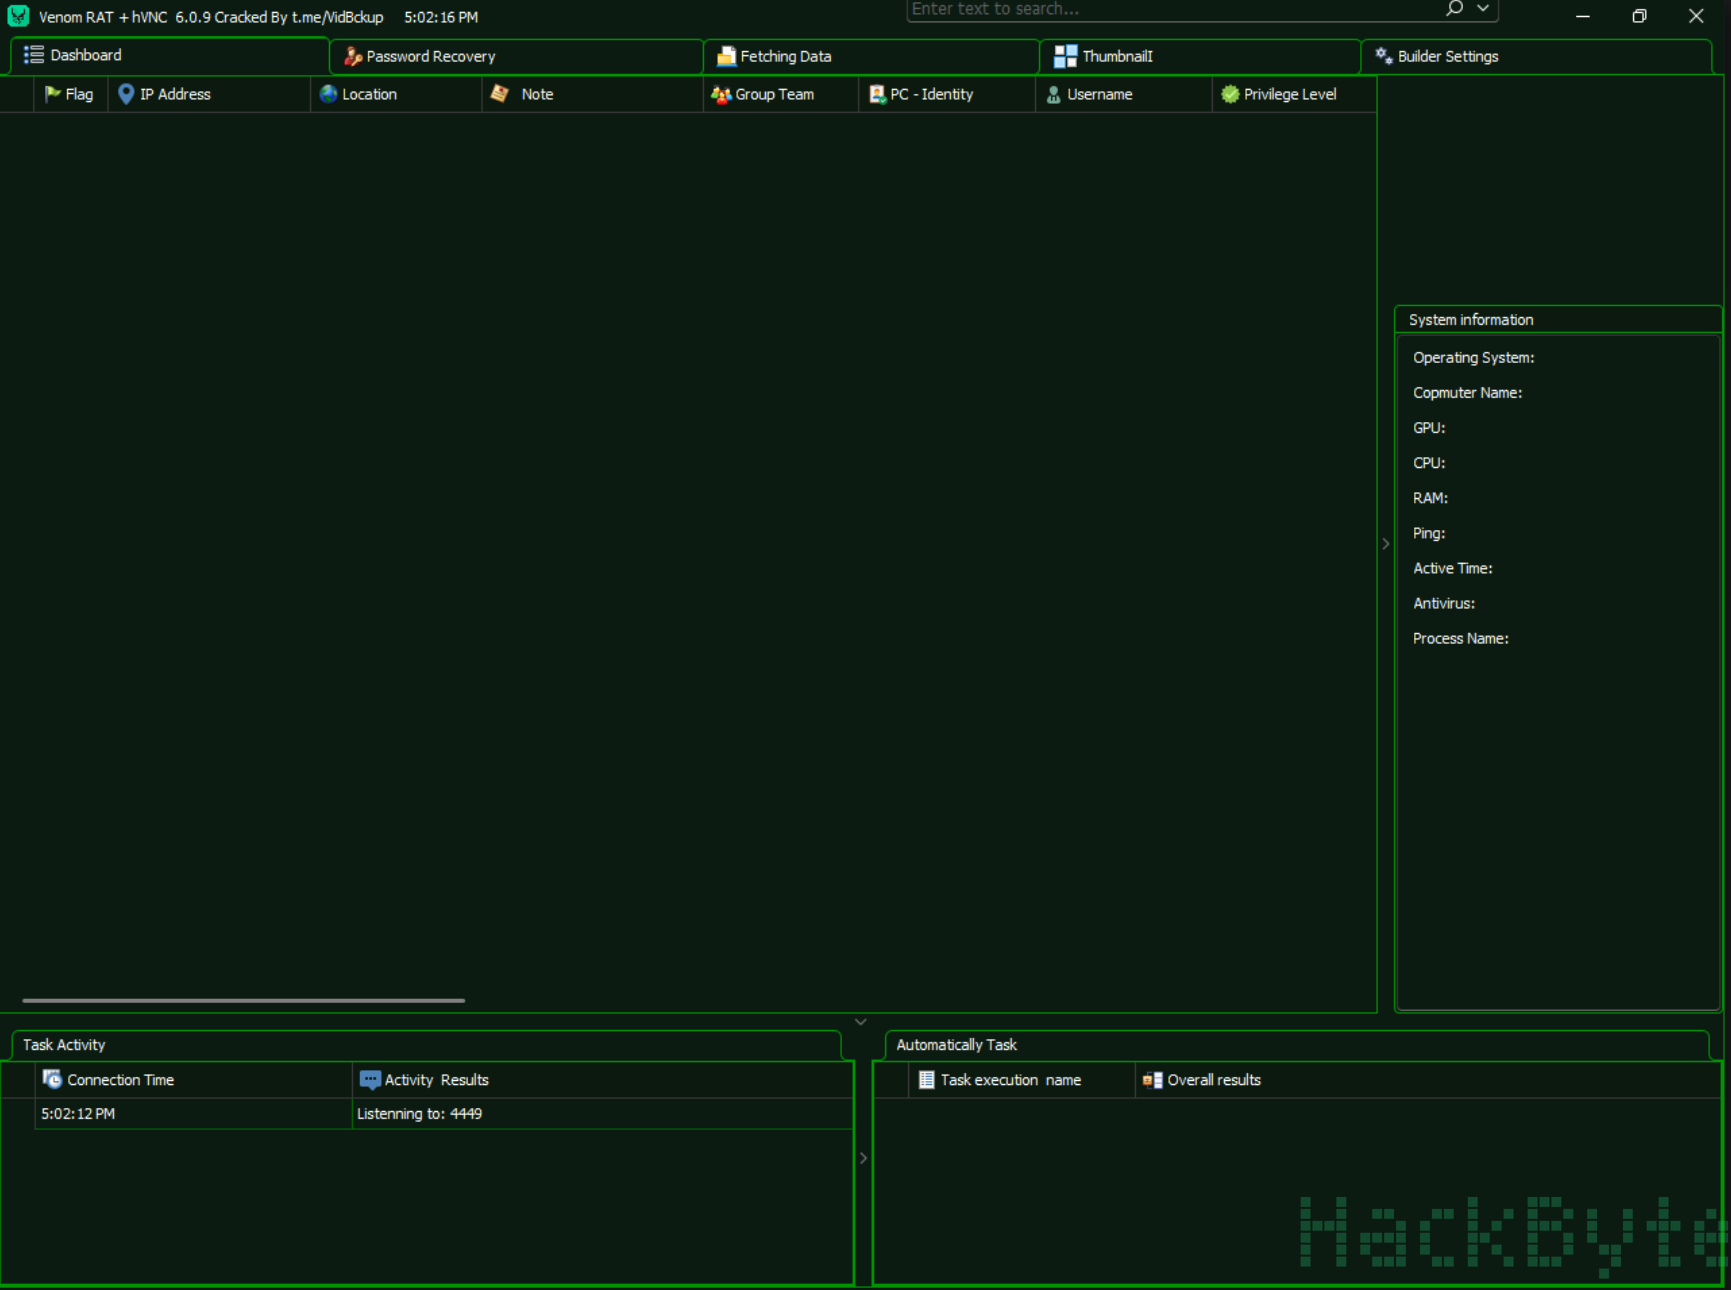Click the people icon beside Group Team

[721, 95]
